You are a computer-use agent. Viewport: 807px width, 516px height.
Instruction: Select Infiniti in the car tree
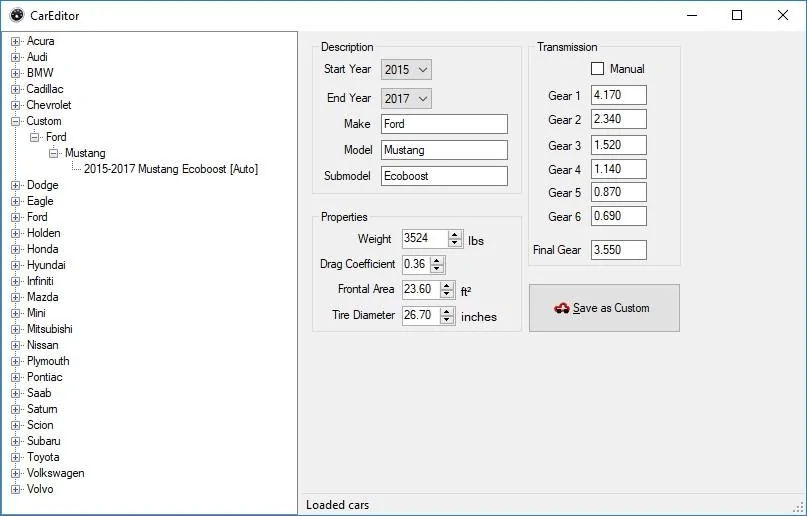point(40,281)
